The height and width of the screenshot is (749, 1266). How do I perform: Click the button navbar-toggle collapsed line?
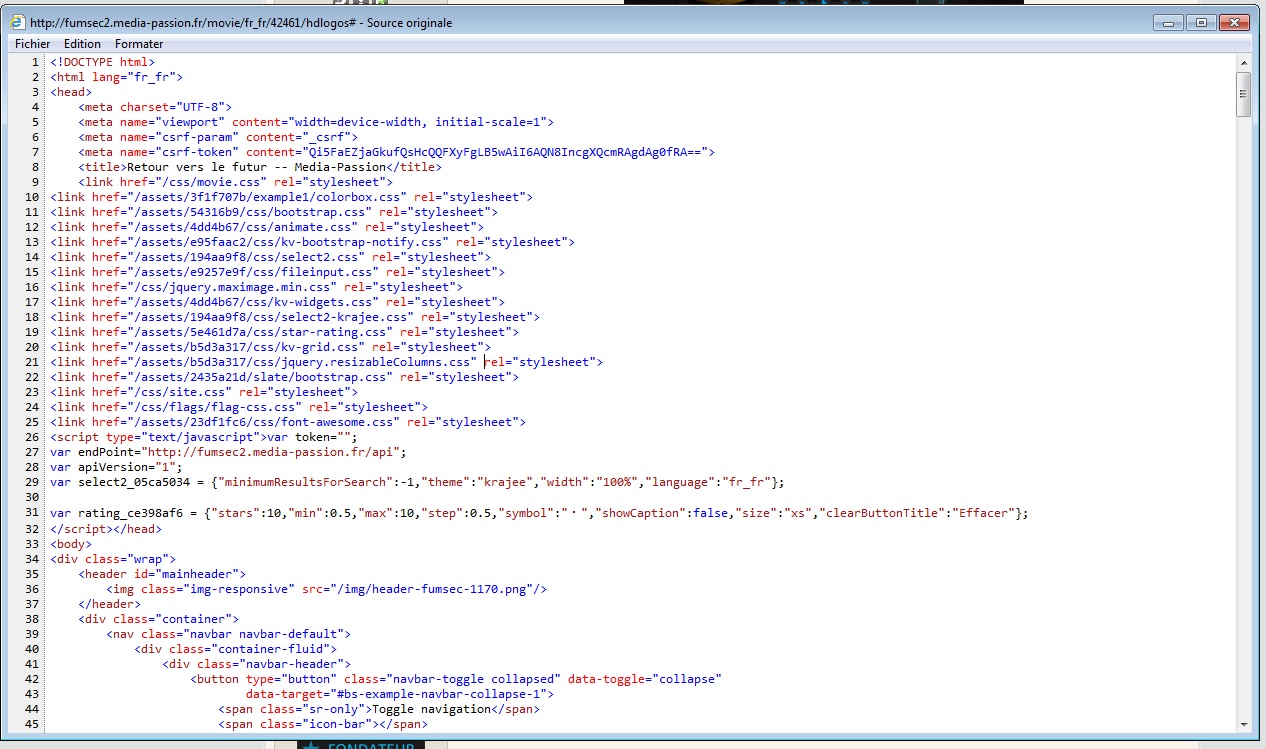click(456, 679)
